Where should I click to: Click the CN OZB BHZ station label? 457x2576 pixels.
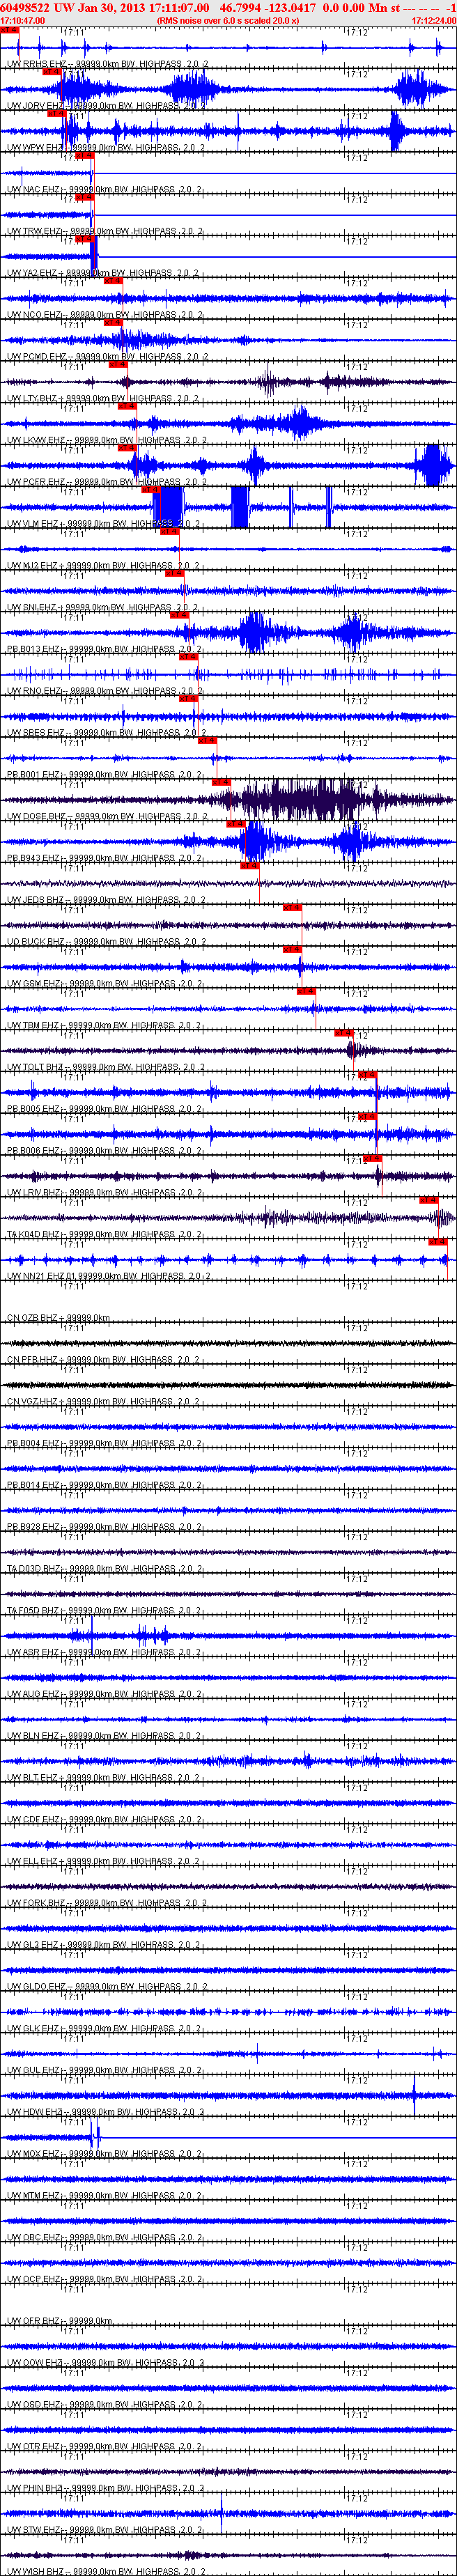coord(58,1318)
